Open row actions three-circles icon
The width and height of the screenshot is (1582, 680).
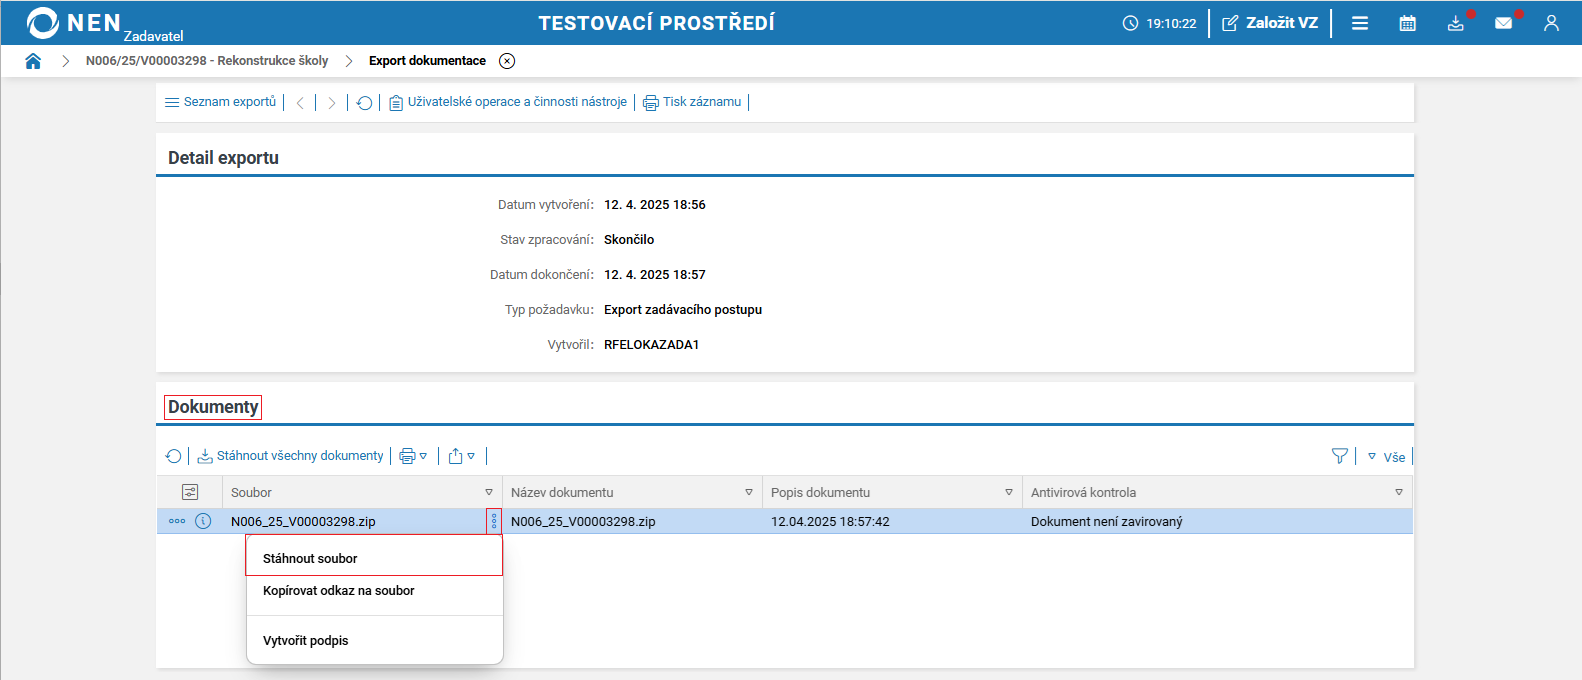177,521
